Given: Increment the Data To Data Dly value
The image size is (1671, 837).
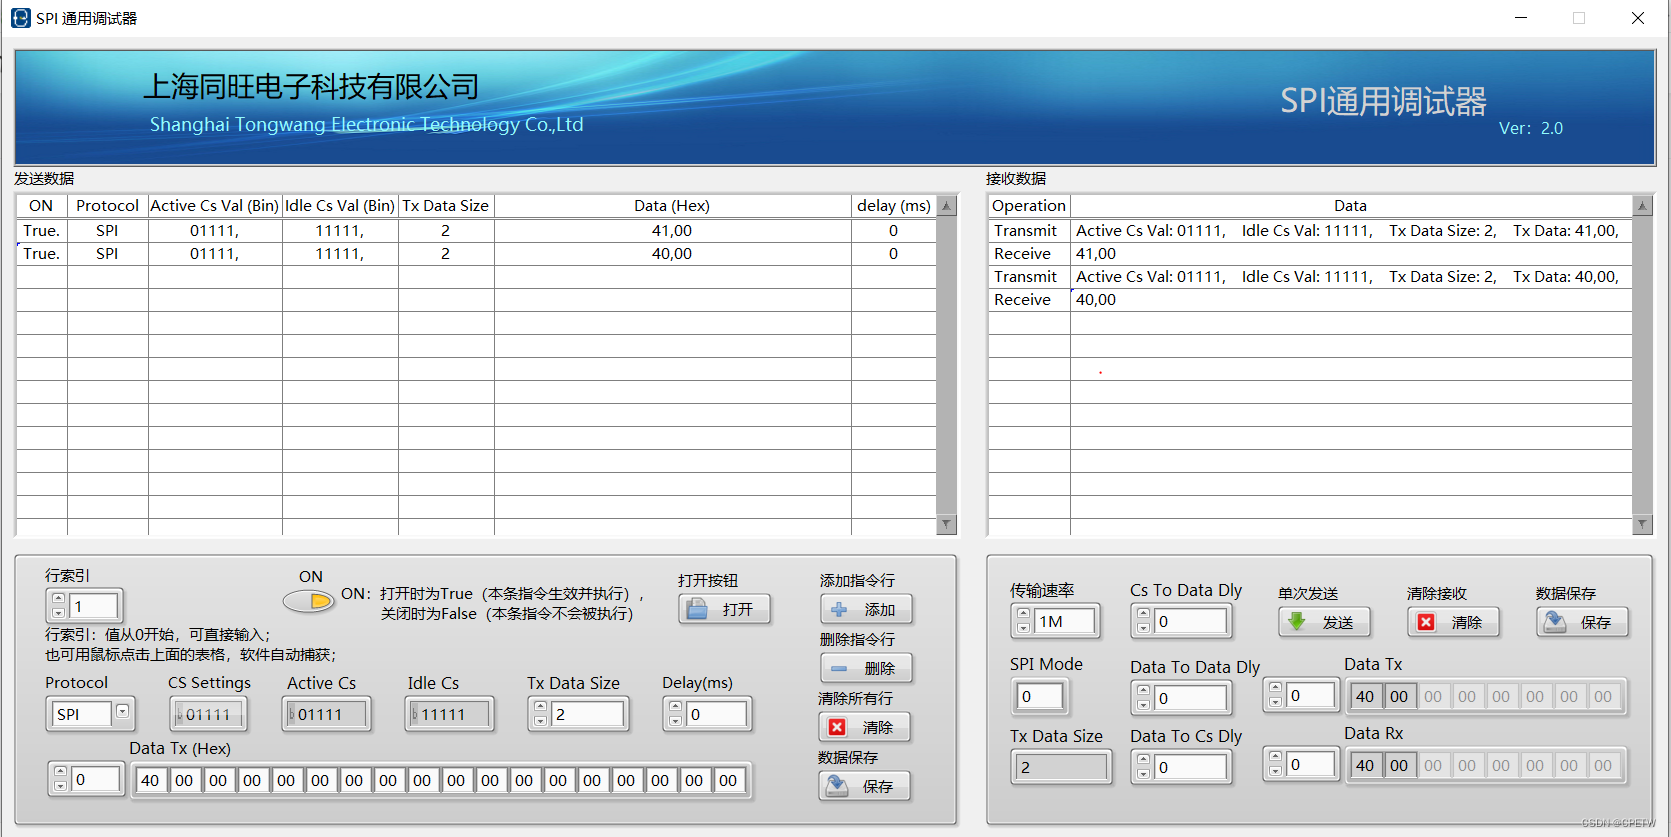Looking at the screenshot, I should pyautogui.click(x=1143, y=691).
